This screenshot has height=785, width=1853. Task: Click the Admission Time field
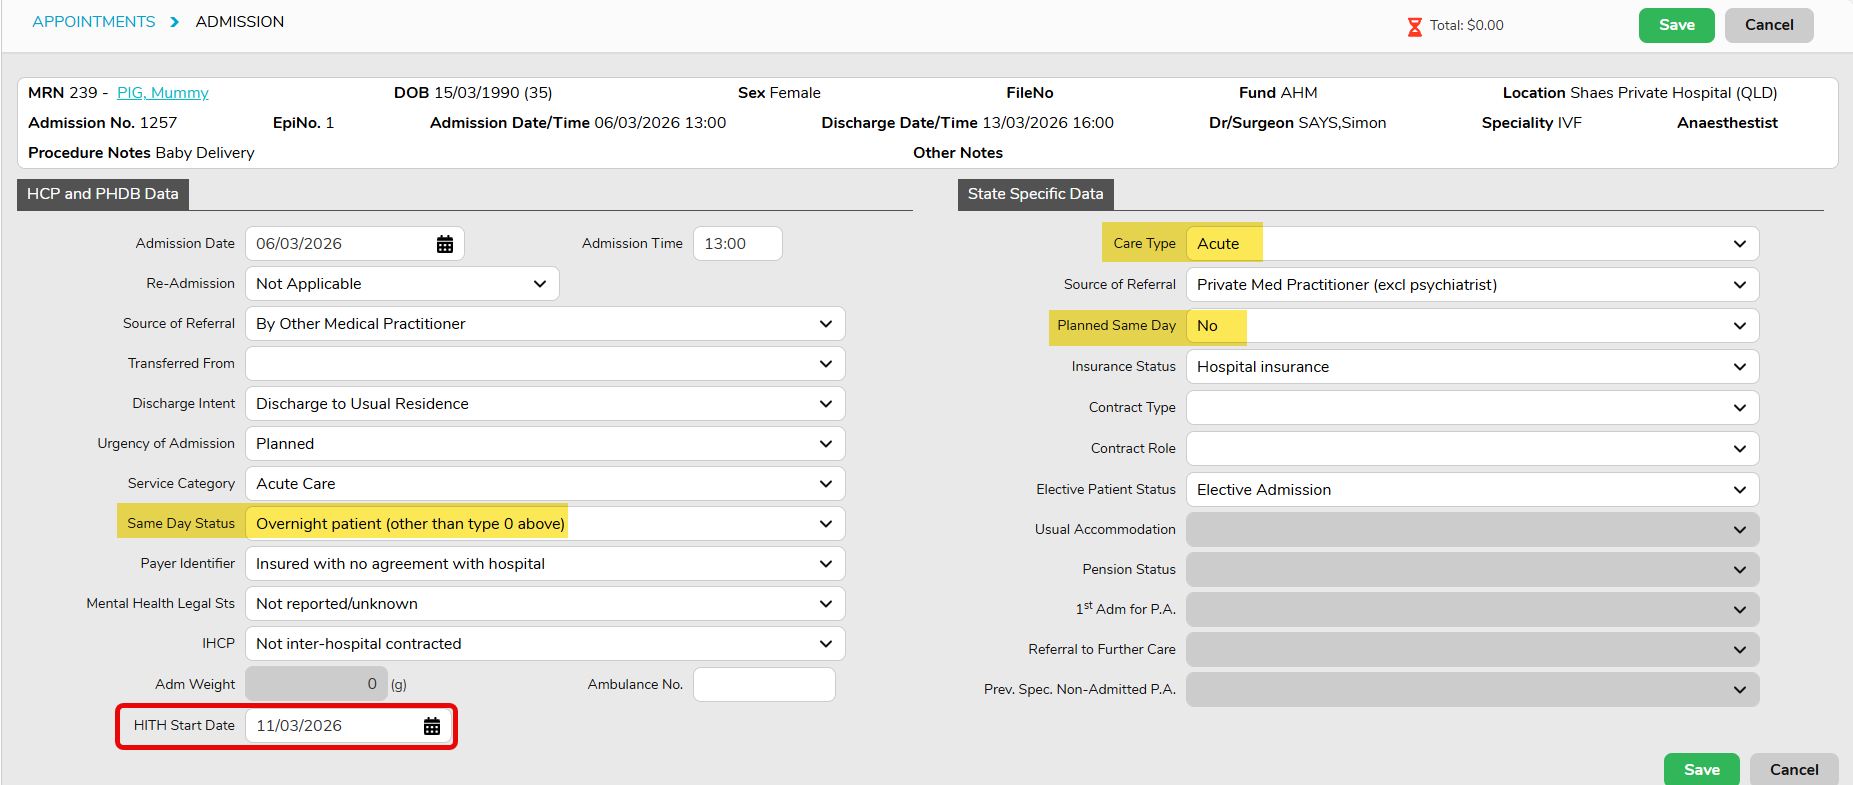coord(737,244)
